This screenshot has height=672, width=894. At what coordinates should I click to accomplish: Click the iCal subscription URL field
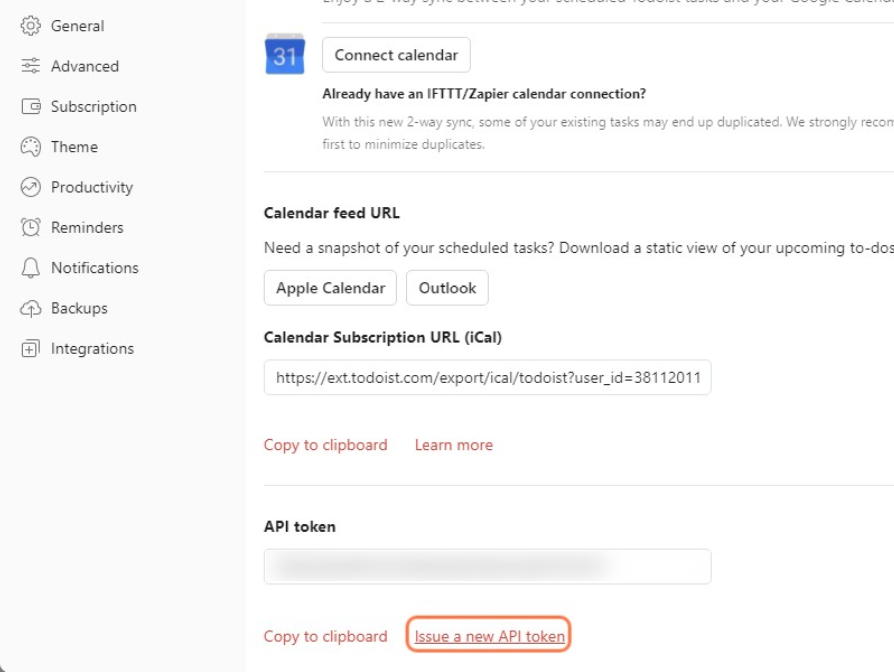pos(487,377)
